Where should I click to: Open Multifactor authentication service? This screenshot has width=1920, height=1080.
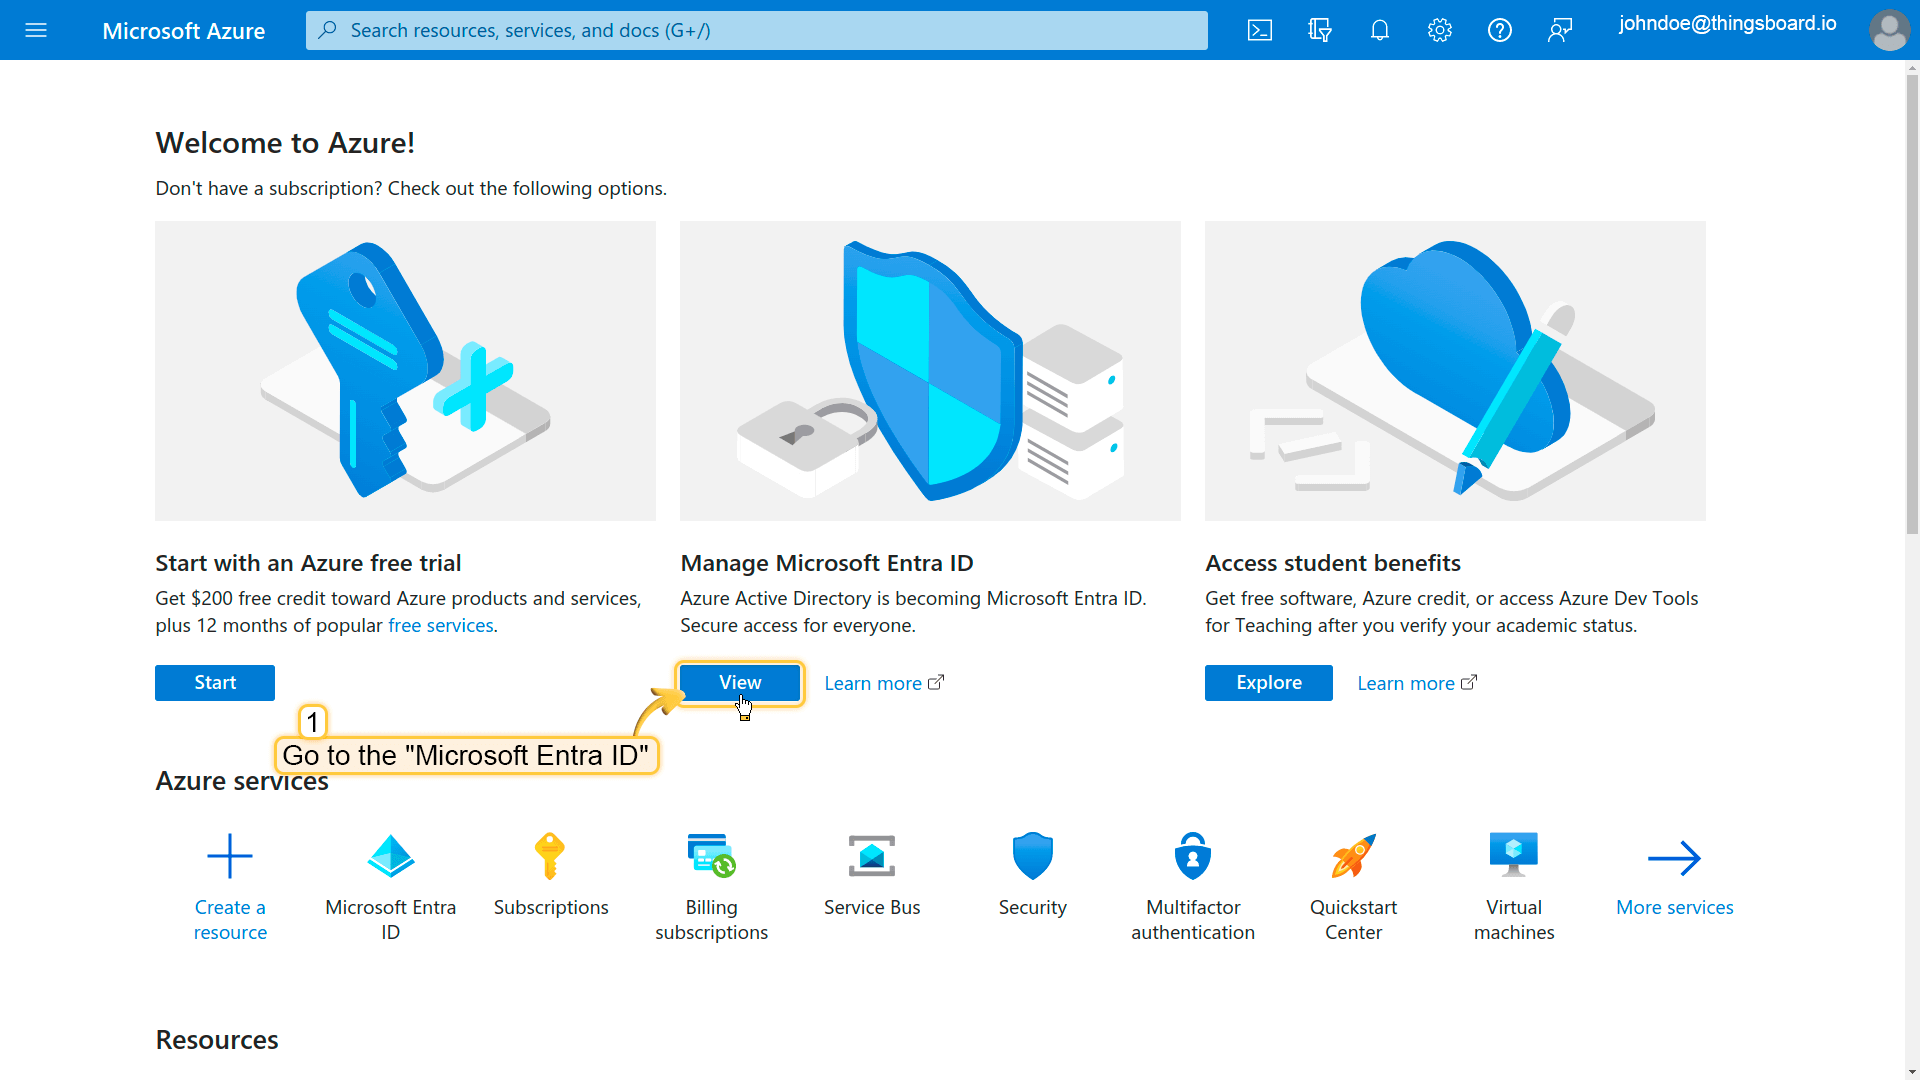[1192, 857]
